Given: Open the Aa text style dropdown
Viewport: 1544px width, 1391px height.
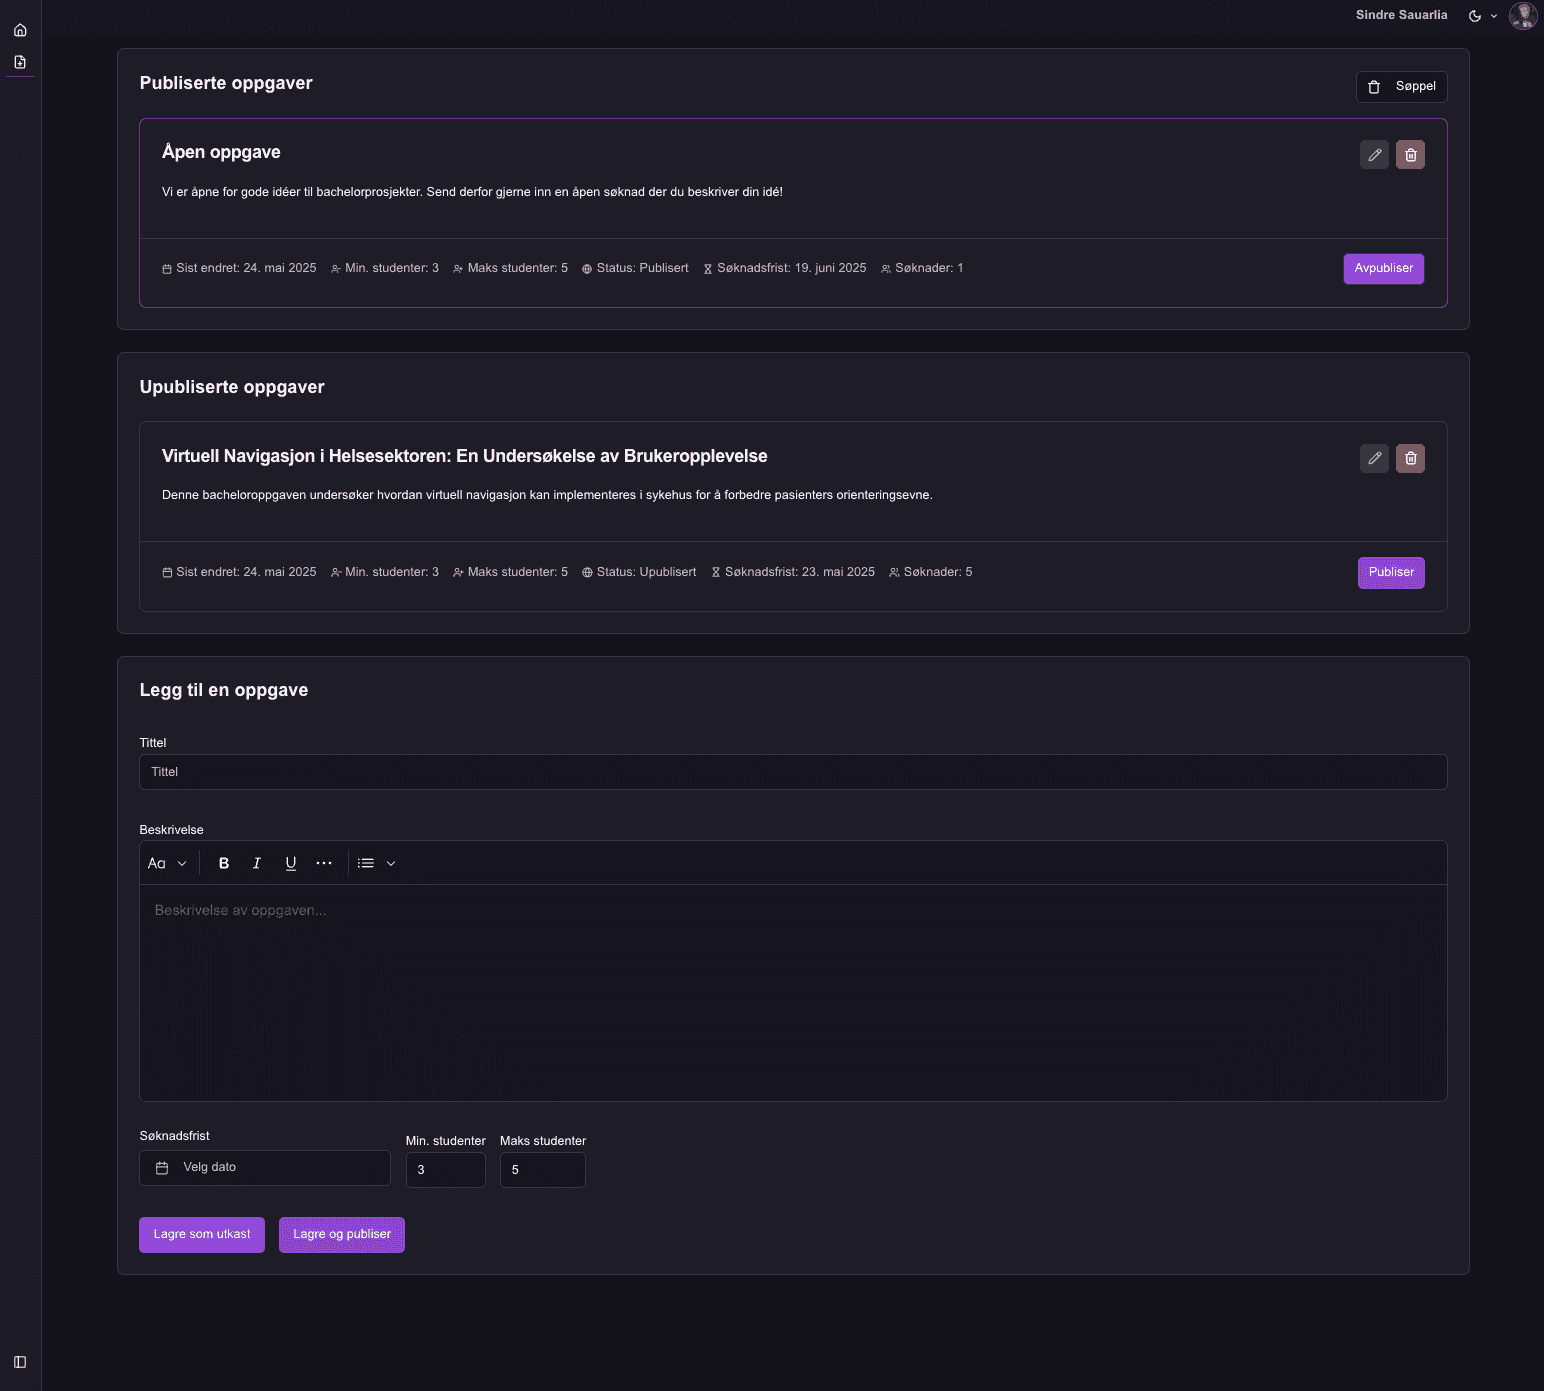Looking at the screenshot, I should tap(167, 863).
